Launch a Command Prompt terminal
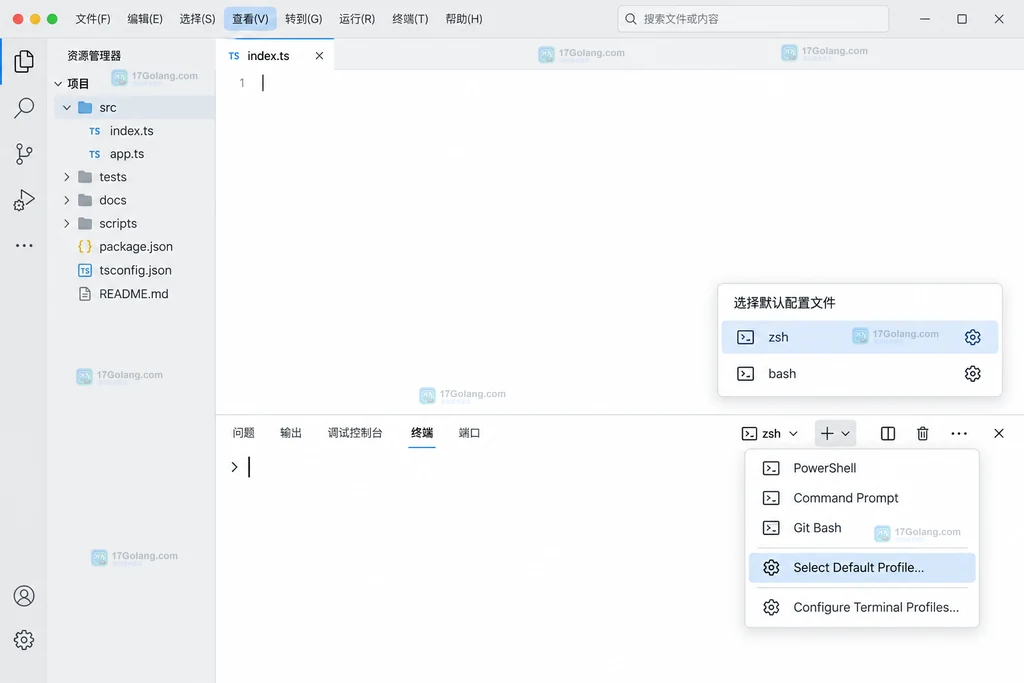This screenshot has height=683, width=1024. [x=861, y=498]
